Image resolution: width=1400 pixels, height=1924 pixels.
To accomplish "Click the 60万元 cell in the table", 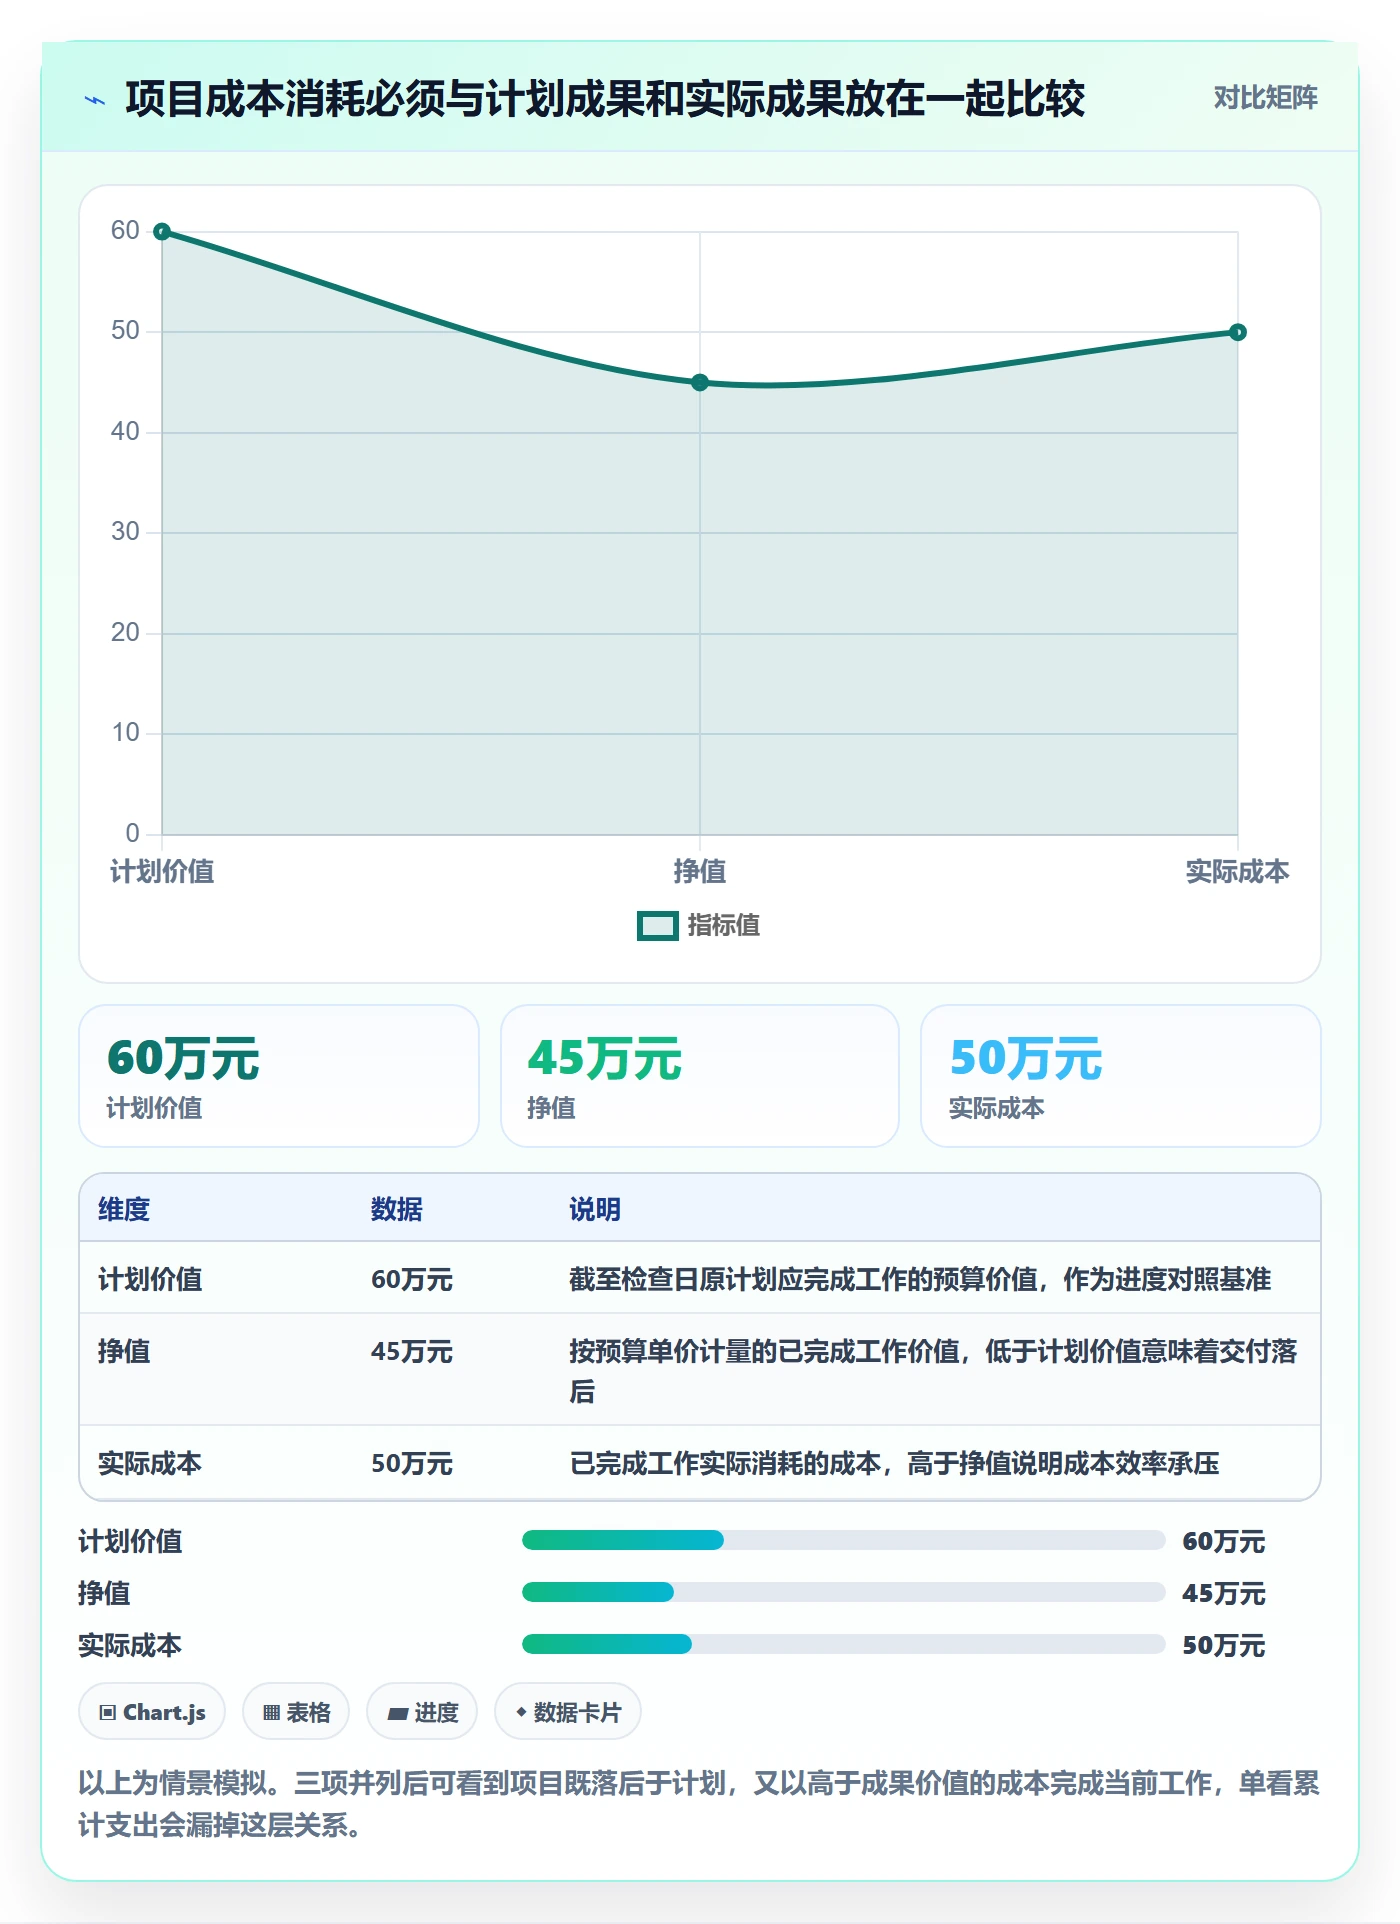I will pos(412,1280).
